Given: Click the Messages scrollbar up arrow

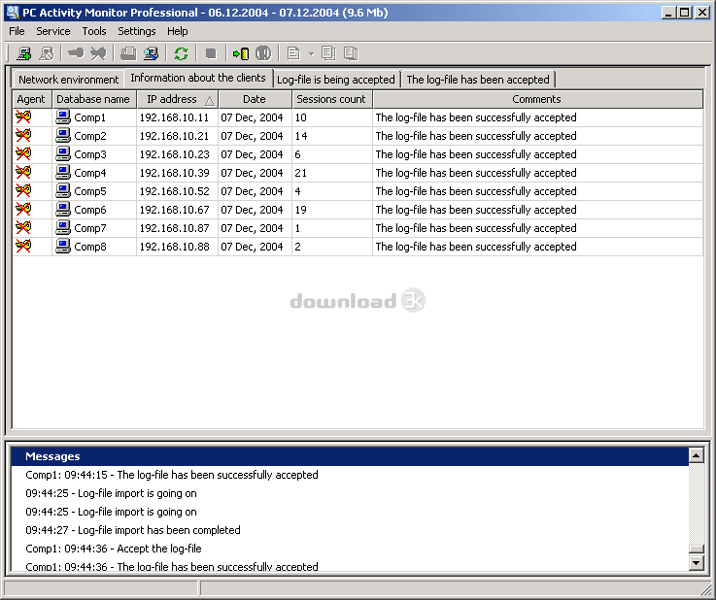Looking at the screenshot, I should tap(696, 455).
